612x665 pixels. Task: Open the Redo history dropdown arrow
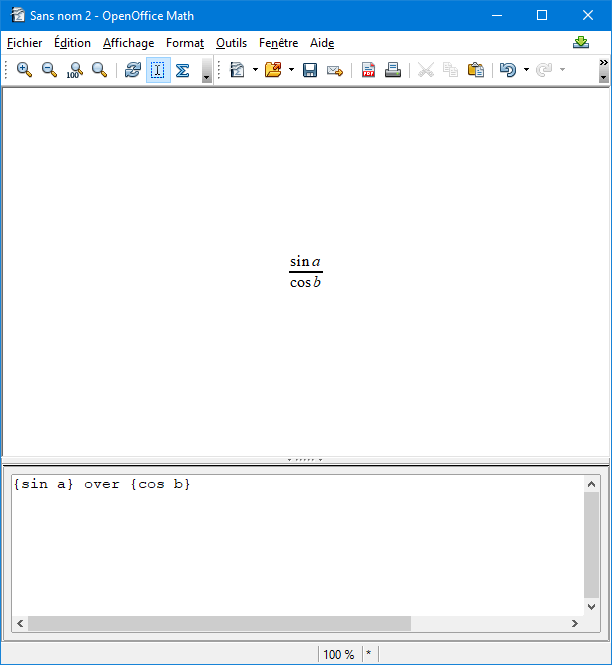tap(562, 70)
